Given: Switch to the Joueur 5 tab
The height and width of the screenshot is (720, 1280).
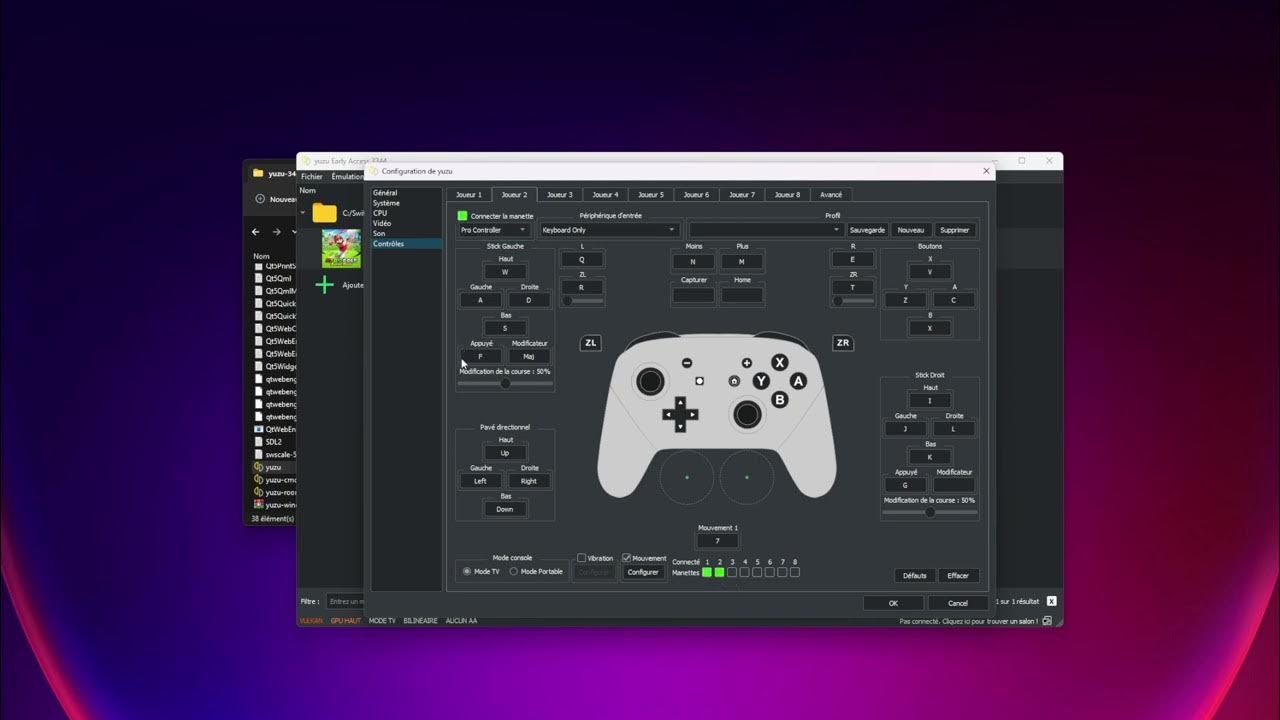Looking at the screenshot, I should point(650,195).
